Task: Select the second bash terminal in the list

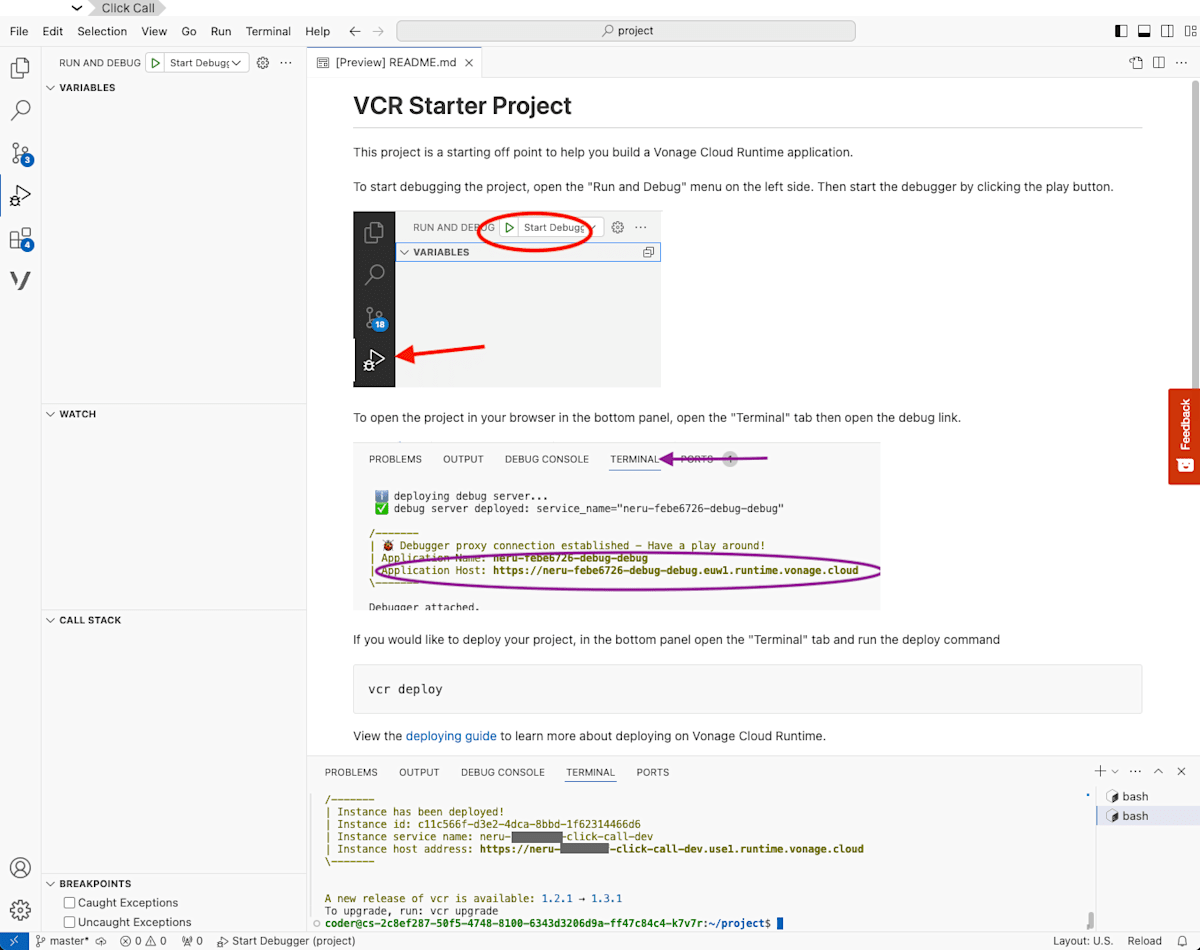Action: (x=1148, y=816)
